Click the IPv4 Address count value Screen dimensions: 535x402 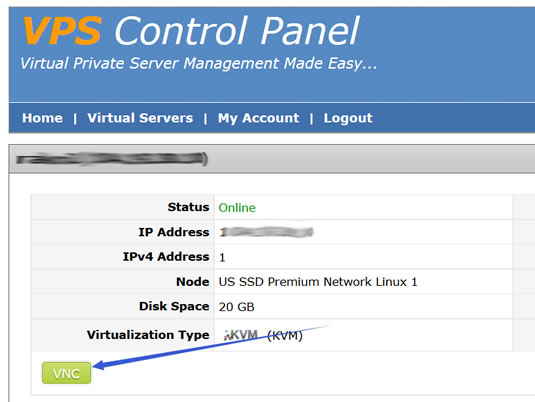(x=222, y=257)
